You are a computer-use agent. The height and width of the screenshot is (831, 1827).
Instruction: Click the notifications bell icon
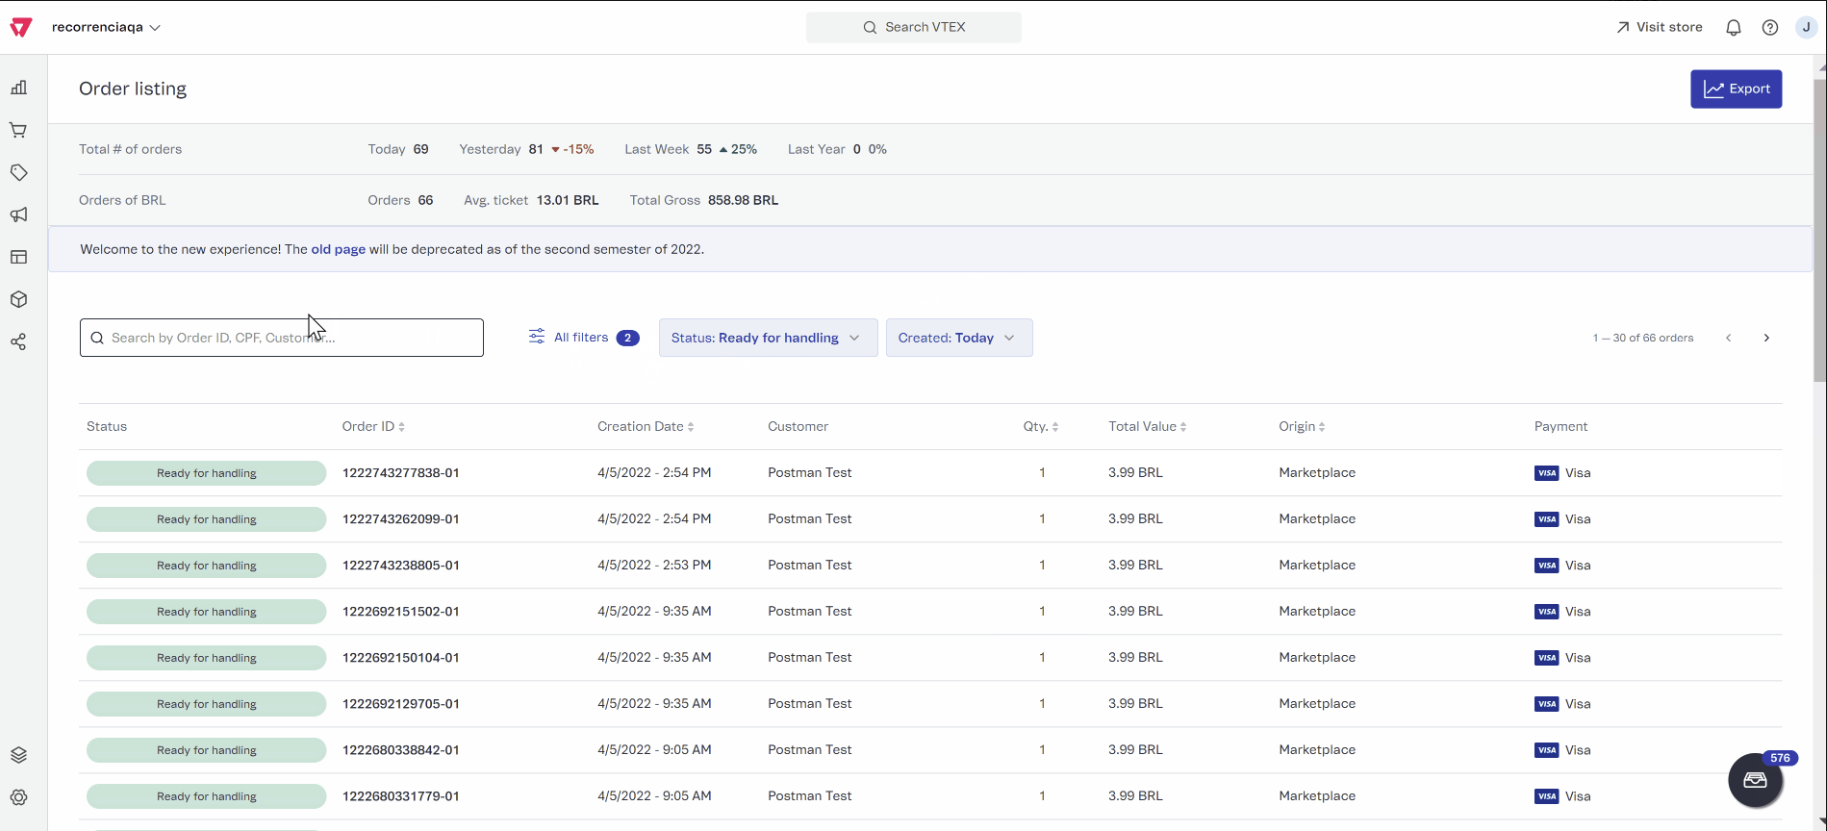(x=1733, y=28)
